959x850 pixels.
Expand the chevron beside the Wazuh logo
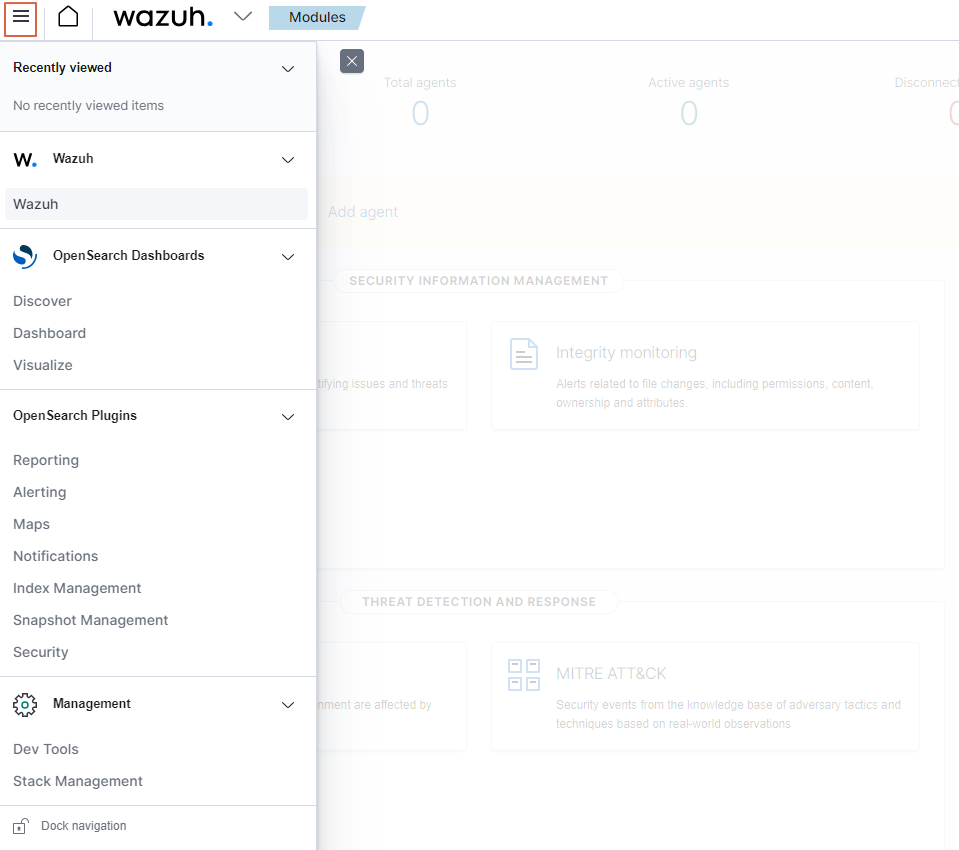pyautogui.click(x=243, y=17)
